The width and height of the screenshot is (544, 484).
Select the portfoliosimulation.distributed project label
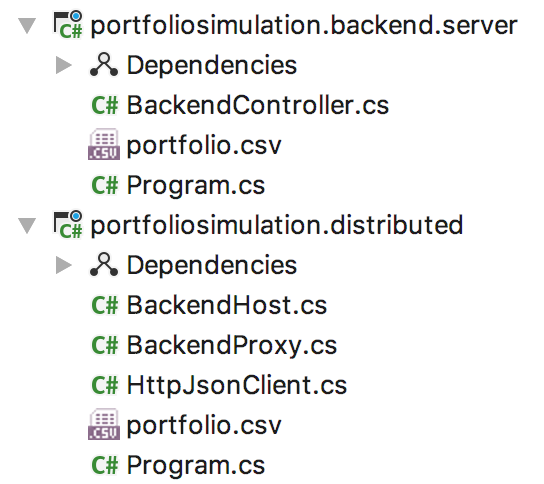point(277,225)
